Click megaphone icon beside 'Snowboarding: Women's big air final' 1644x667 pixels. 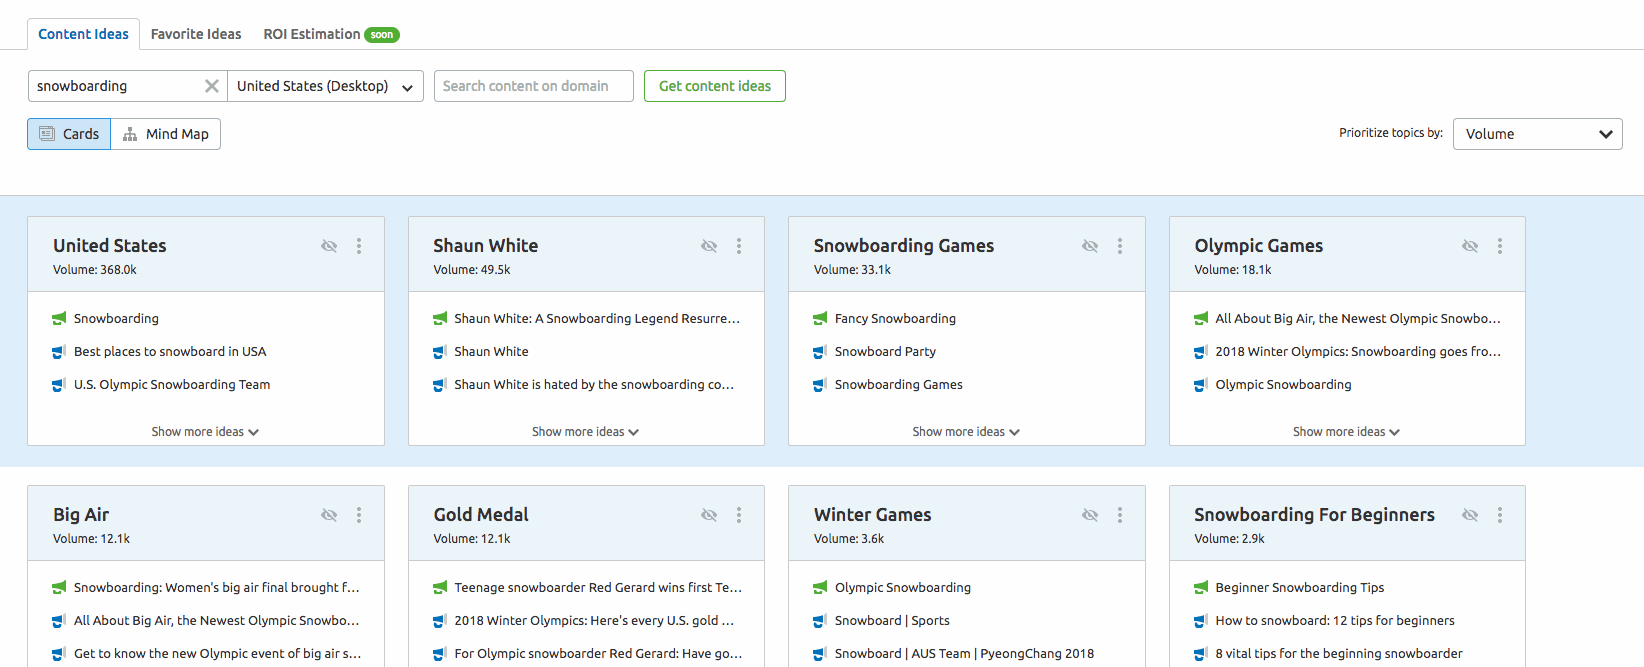point(59,588)
